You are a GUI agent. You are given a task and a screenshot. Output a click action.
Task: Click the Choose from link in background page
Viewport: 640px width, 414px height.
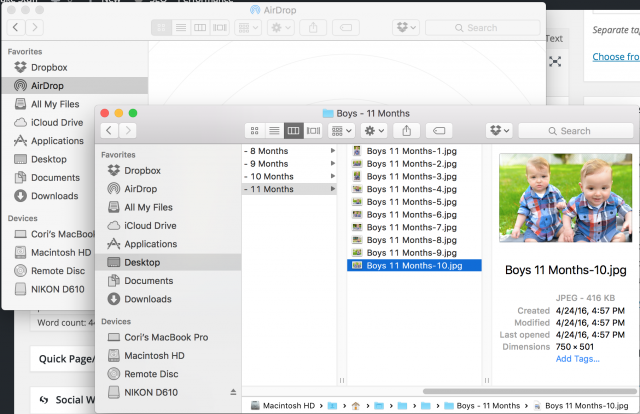pos(616,57)
